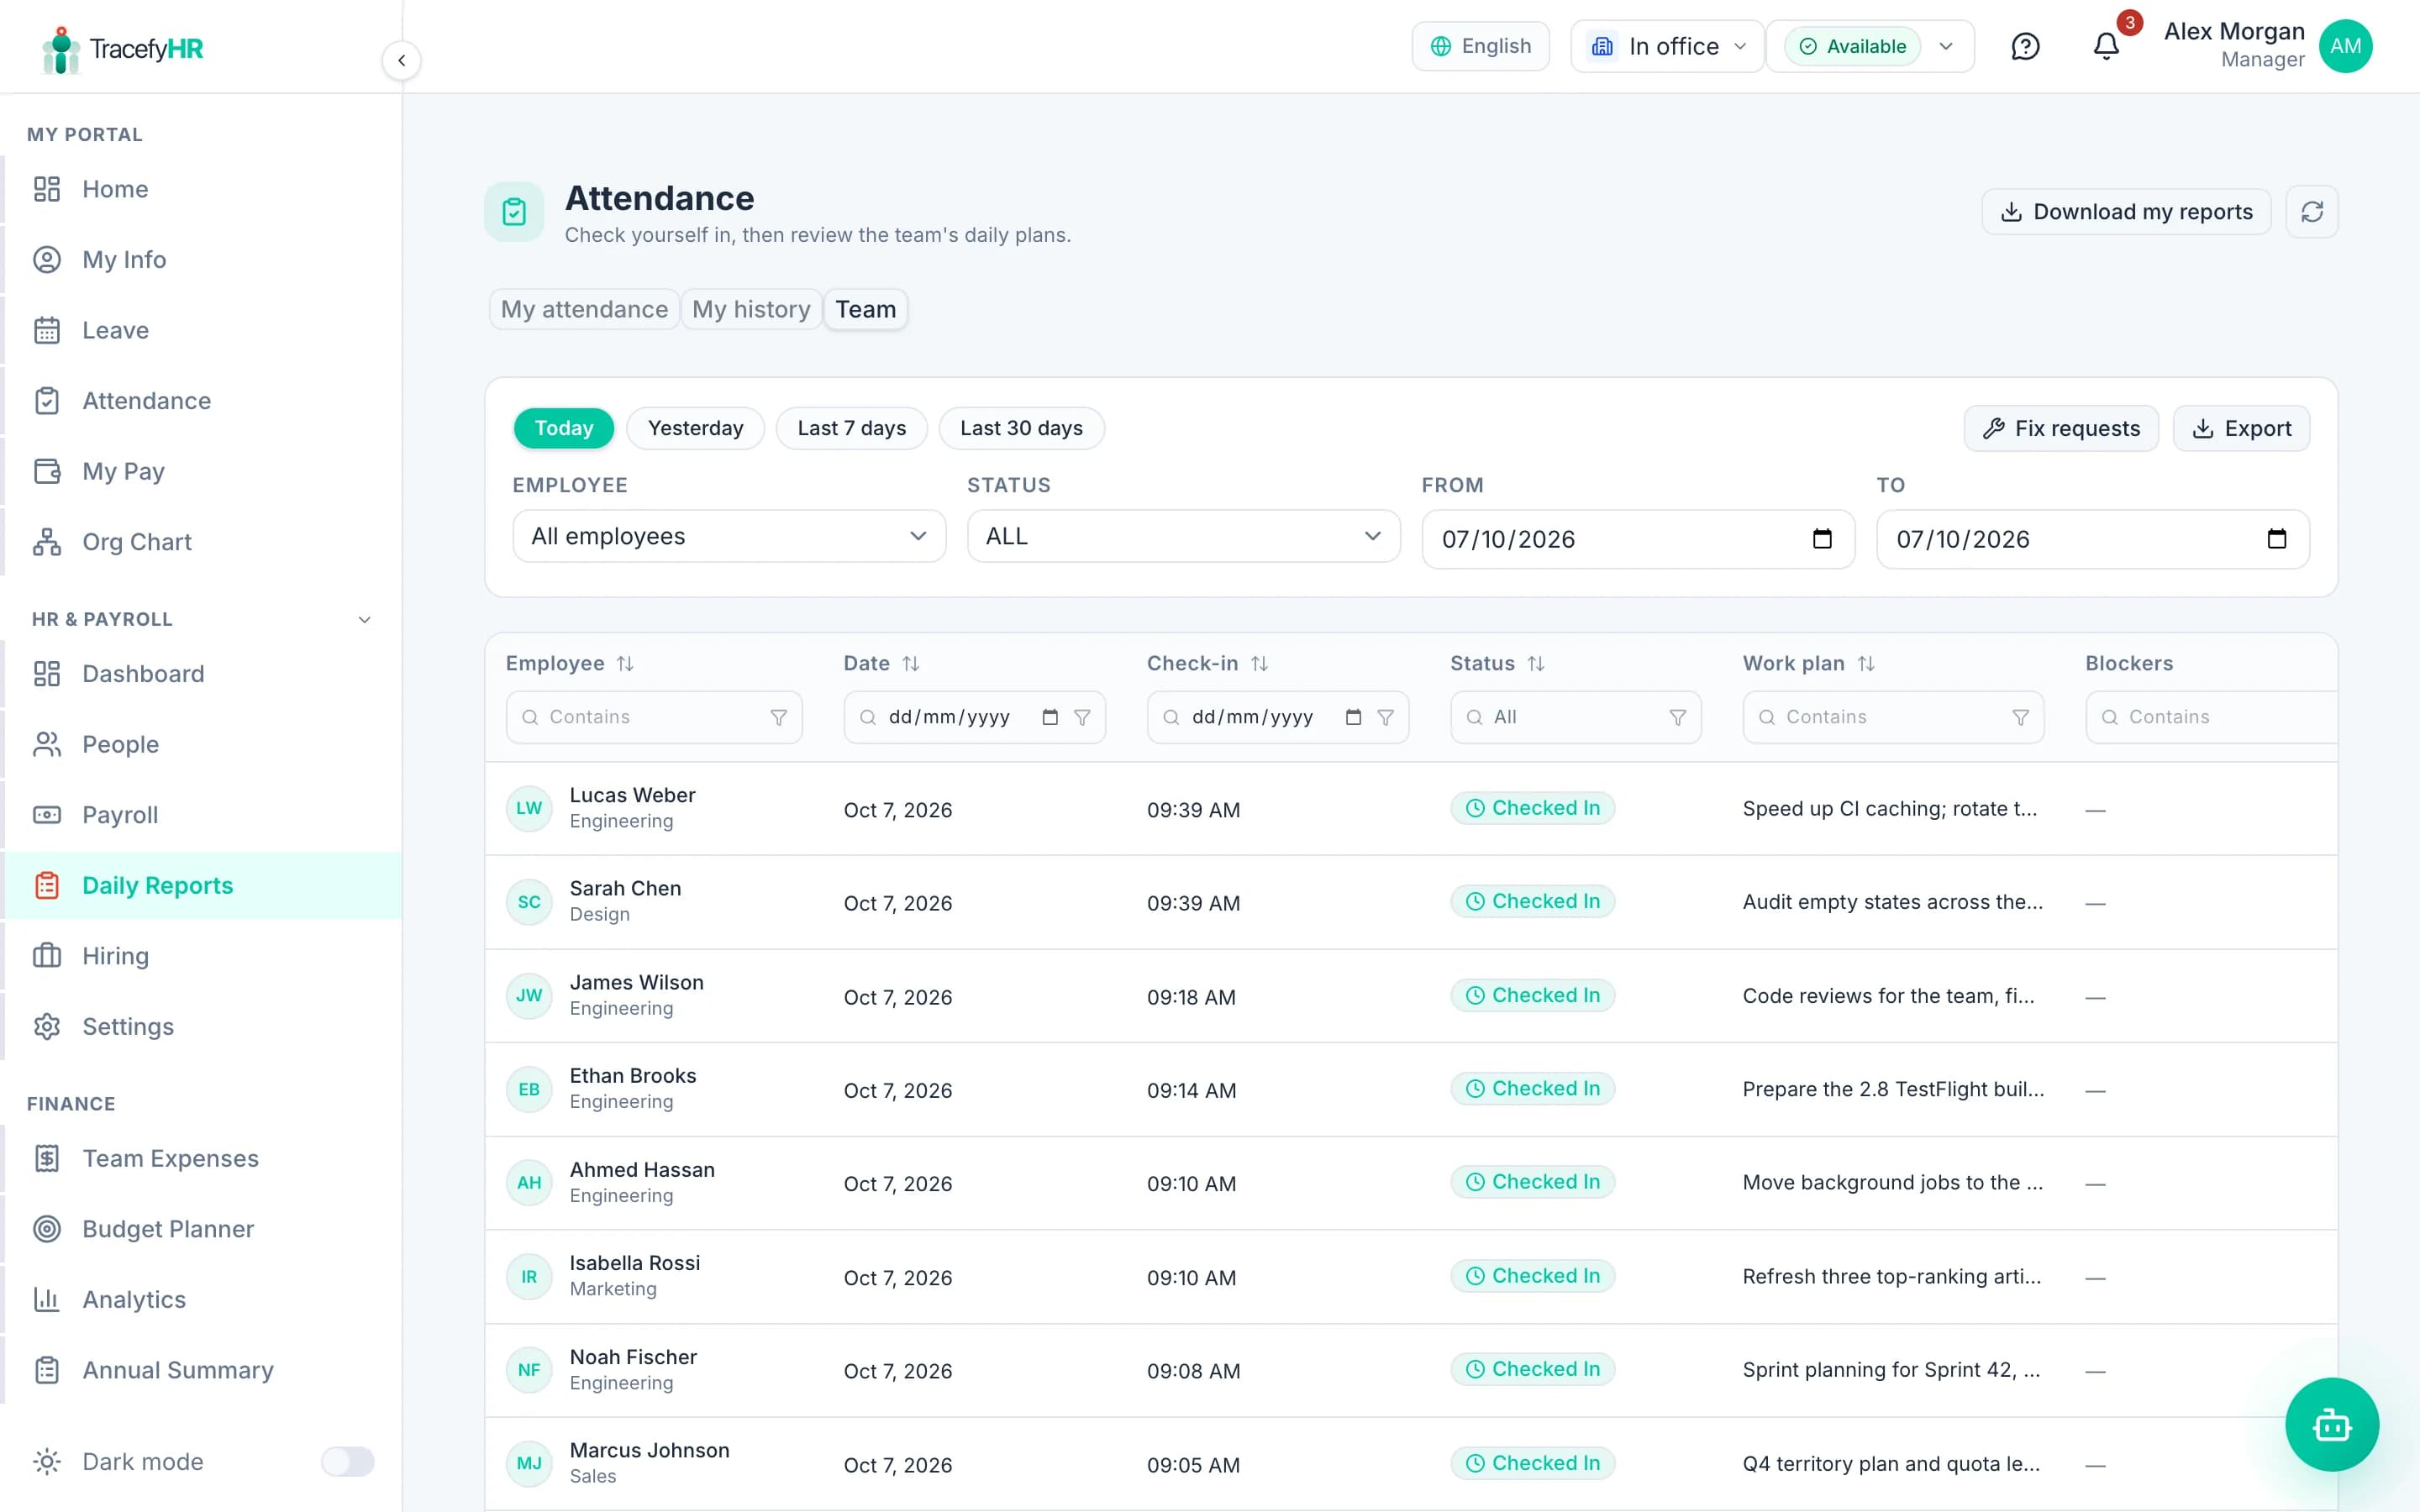Click the Sarah Chen employee name
The width and height of the screenshot is (2420, 1512).
point(625,888)
